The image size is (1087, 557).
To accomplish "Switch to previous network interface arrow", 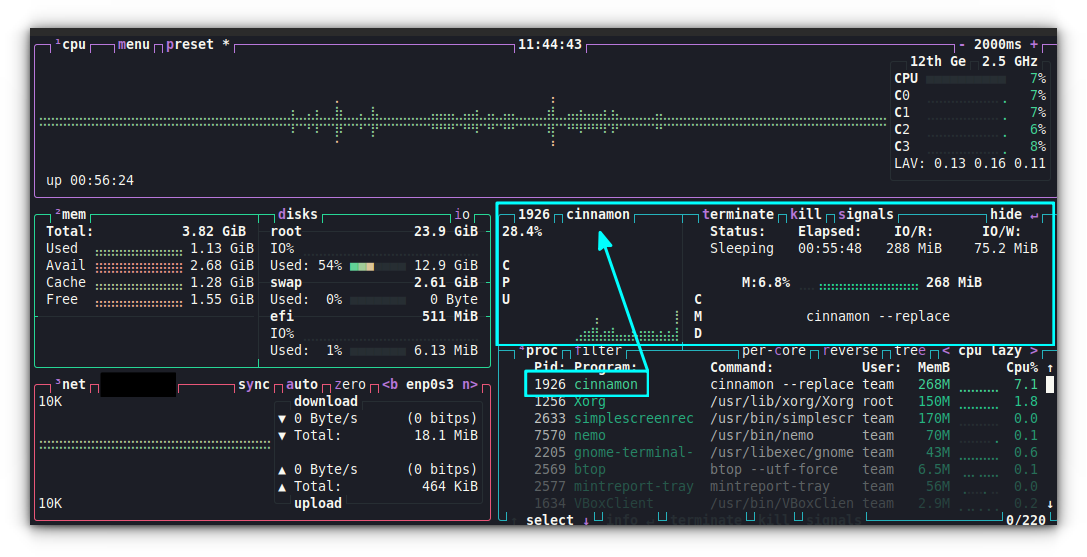I will (x=386, y=384).
